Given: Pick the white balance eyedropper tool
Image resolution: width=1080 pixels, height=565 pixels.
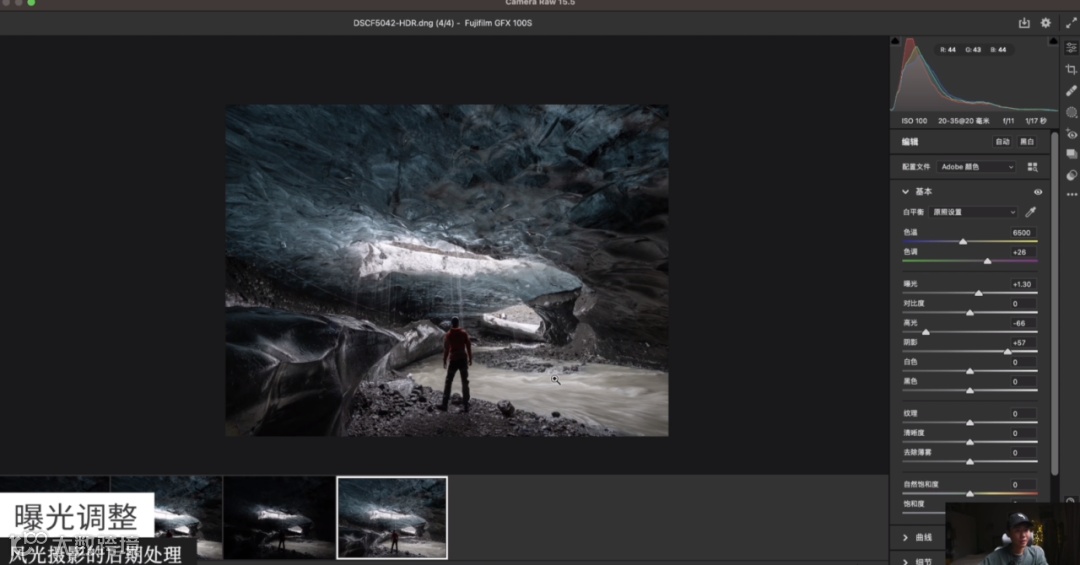Looking at the screenshot, I should [1031, 212].
